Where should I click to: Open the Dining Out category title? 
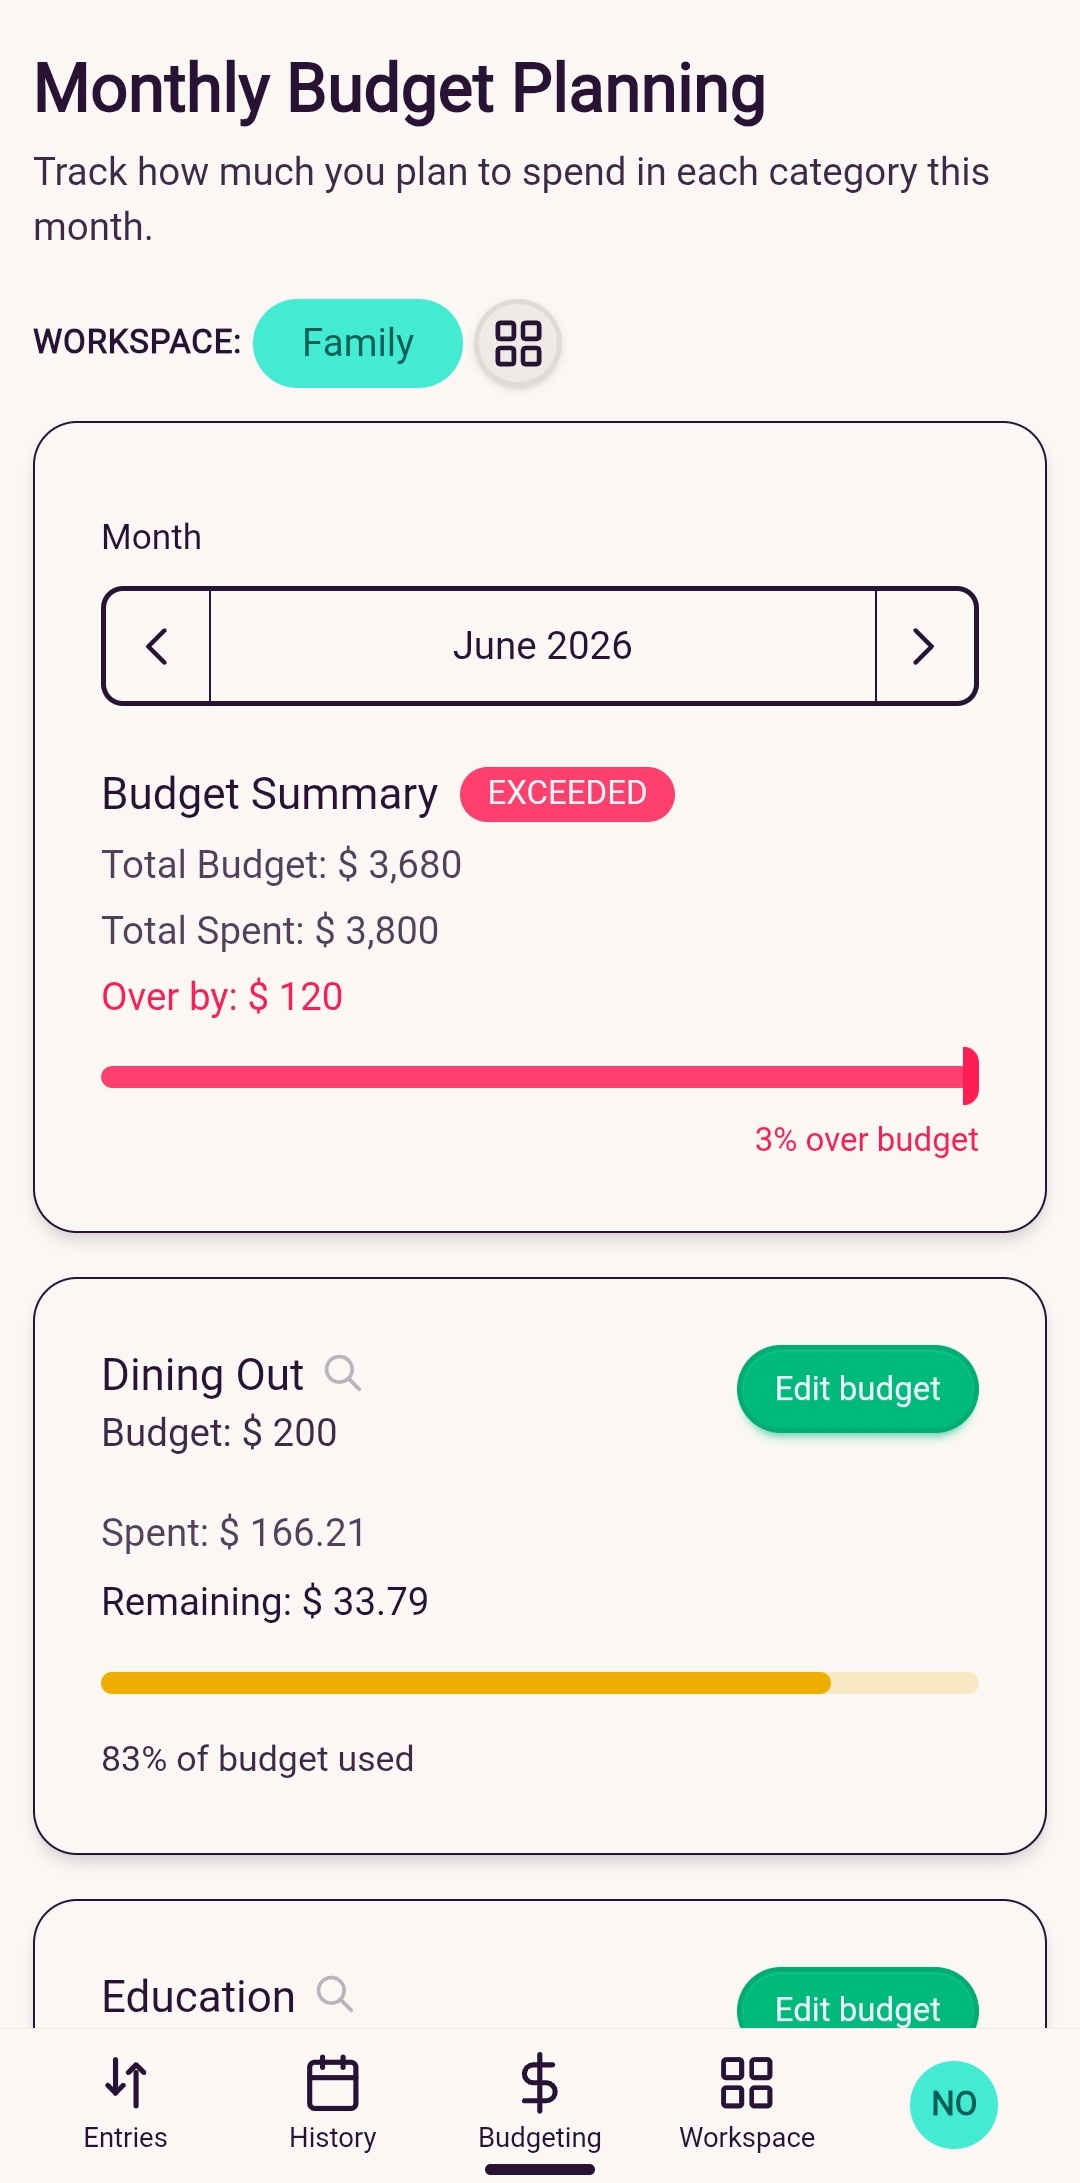click(203, 1374)
